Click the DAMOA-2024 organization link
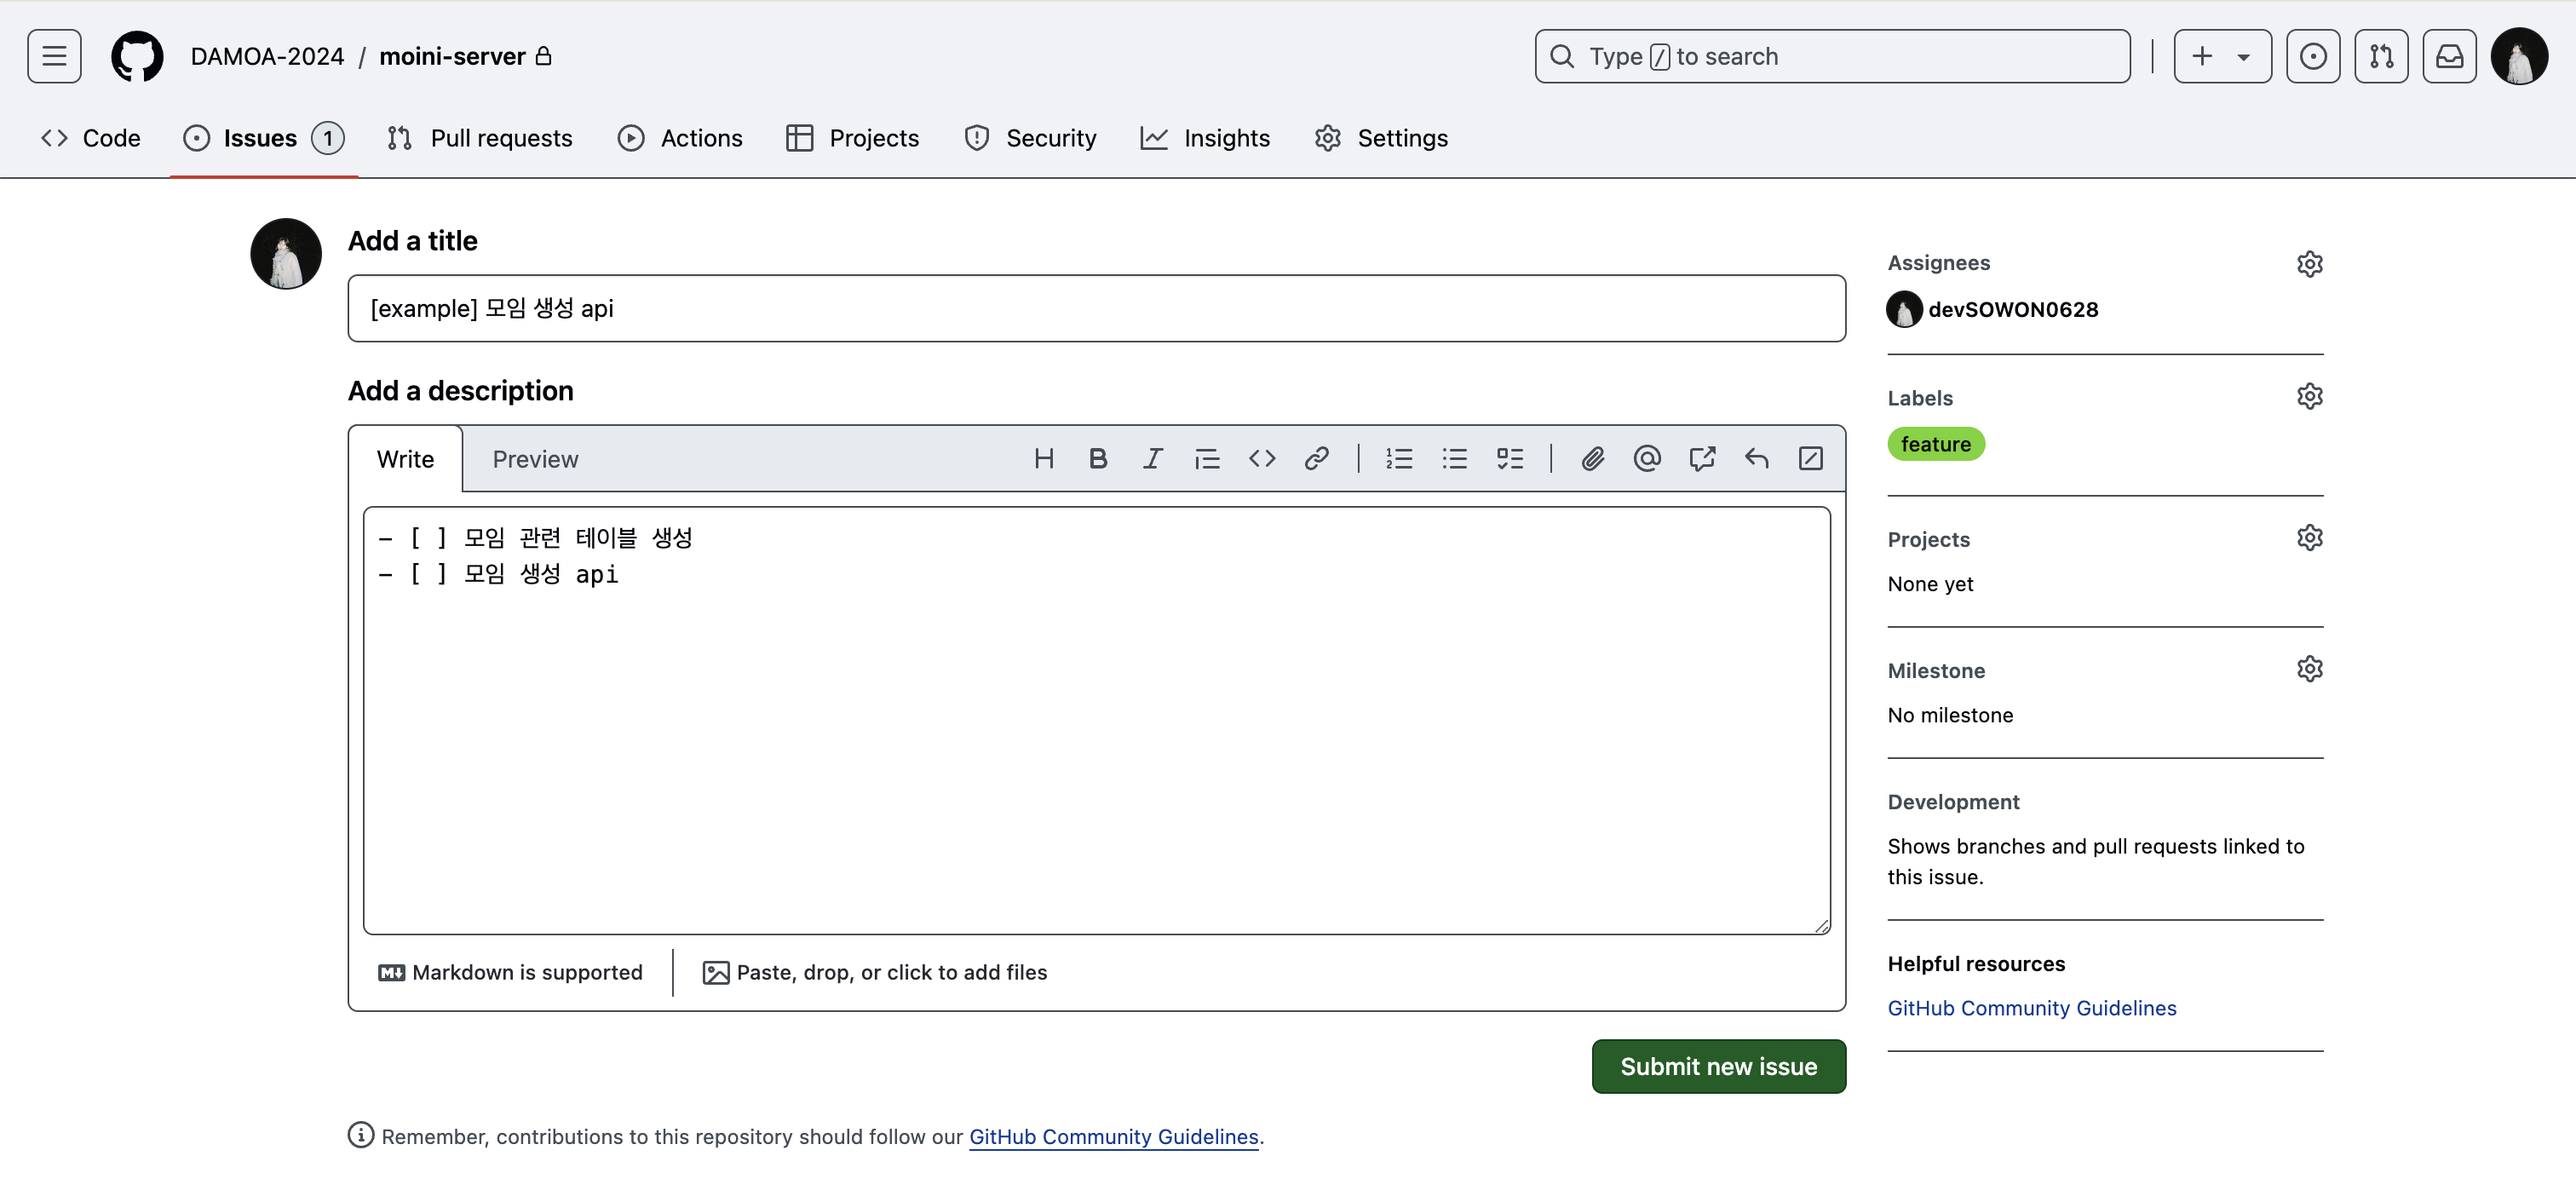The image size is (2576, 1196). point(267,56)
